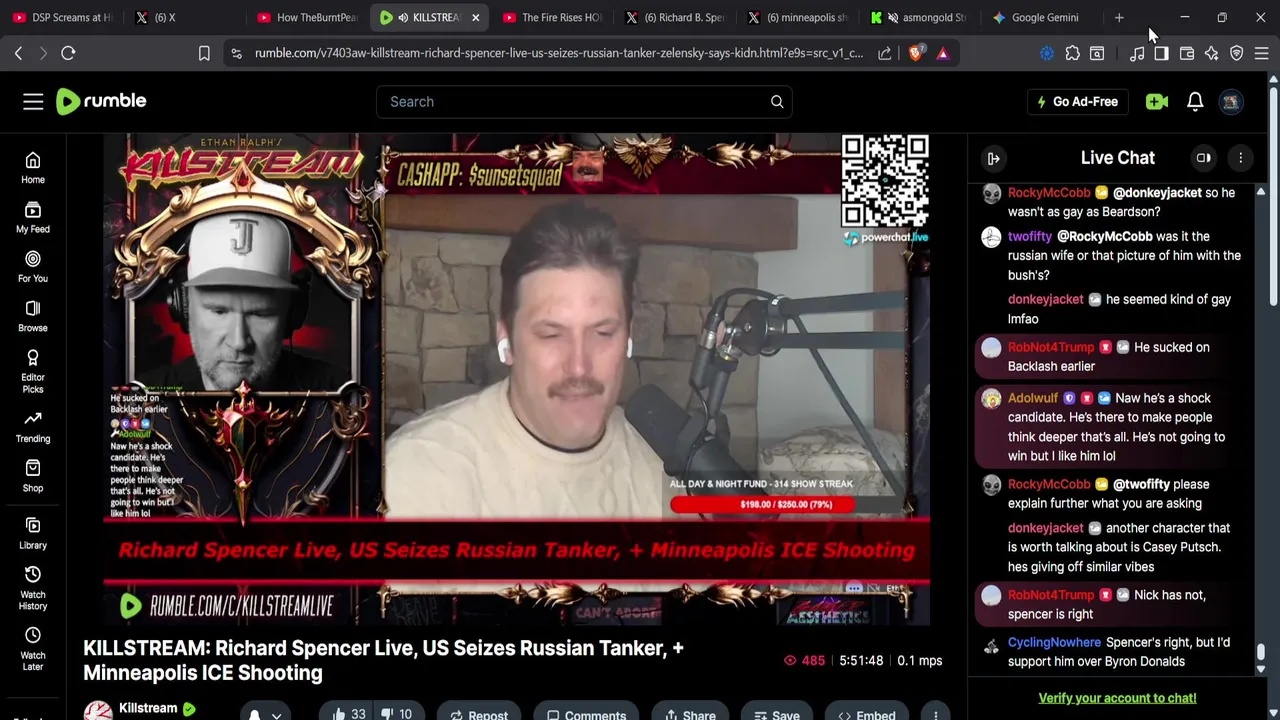Open Watch Later in sidebar
The image size is (1280, 720).
(33, 649)
